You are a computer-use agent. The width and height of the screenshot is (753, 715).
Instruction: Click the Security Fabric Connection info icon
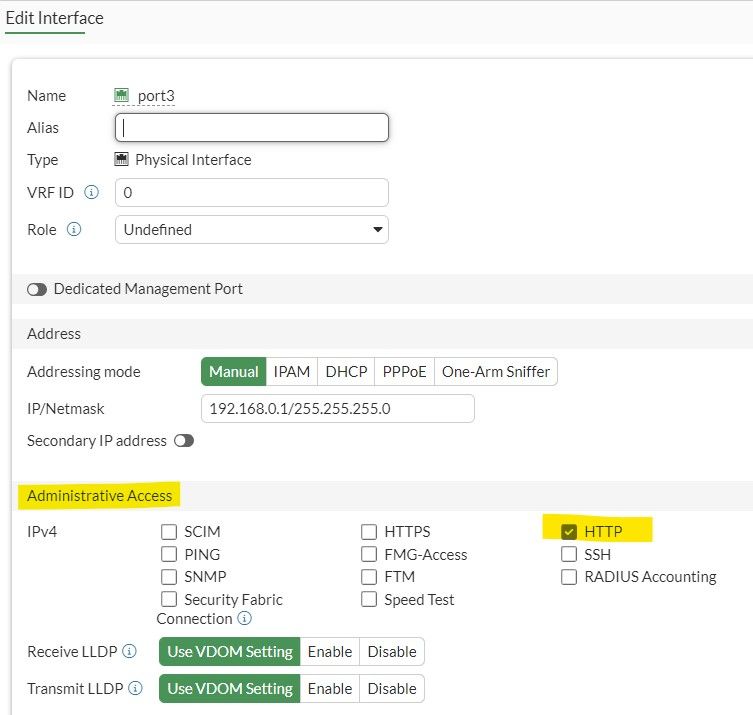tap(244, 619)
